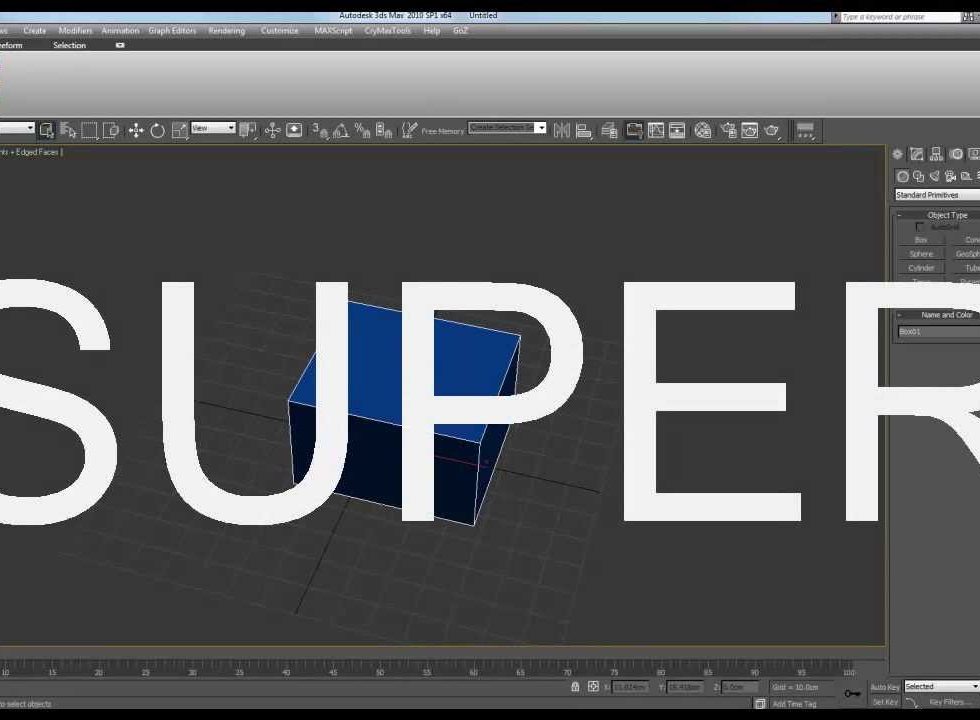Open the Customize menu
The width and height of the screenshot is (980, 720).
tap(279, 31)
